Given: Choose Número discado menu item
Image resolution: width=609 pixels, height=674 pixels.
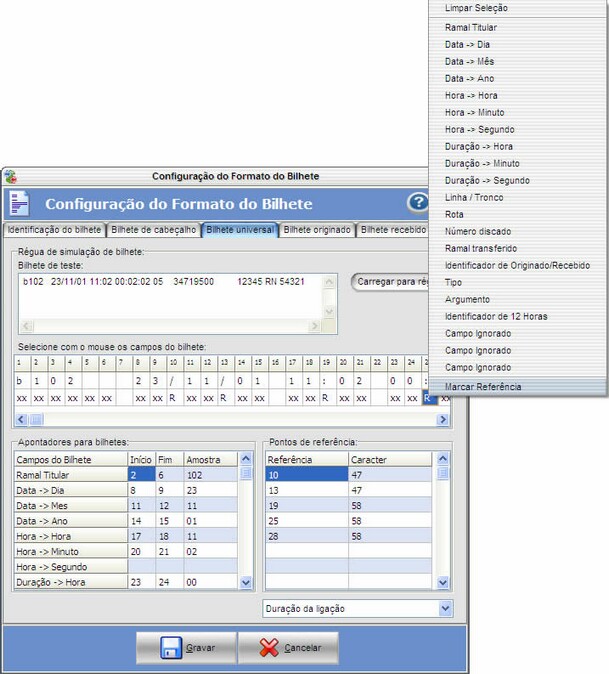Looking at the screenshot, I should 478,231.
